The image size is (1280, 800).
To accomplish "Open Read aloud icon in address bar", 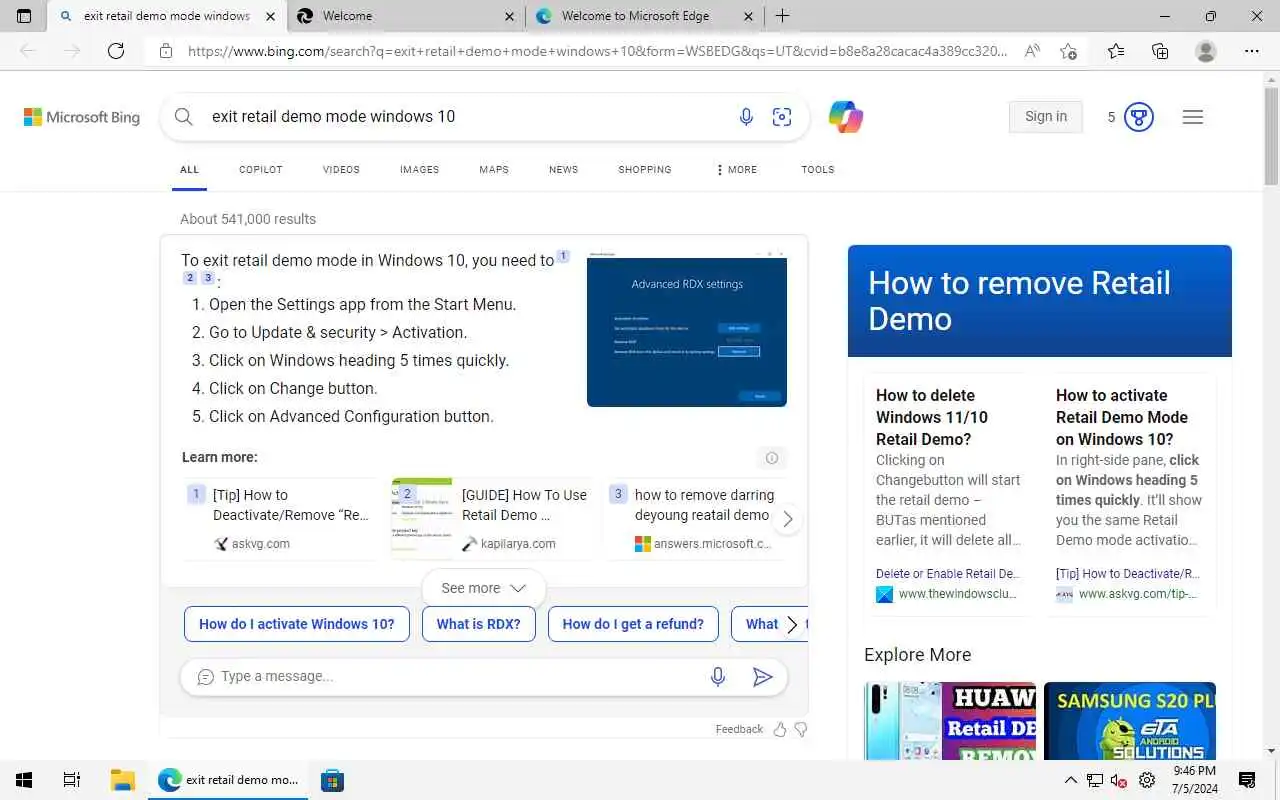I will (x=1032, y=51).
